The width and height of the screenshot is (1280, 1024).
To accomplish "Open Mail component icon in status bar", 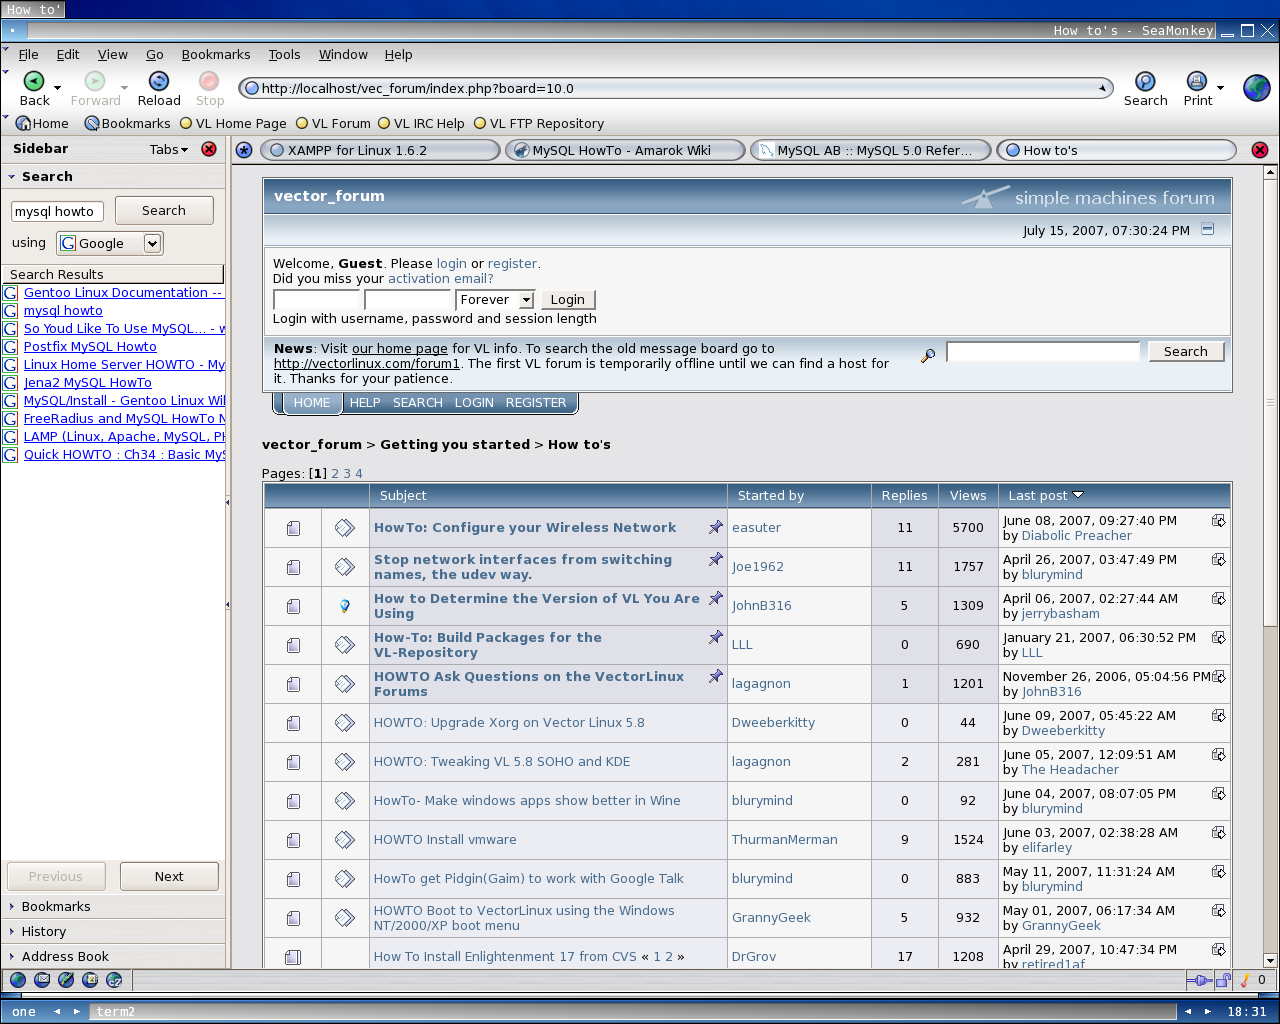I will 42,980.
